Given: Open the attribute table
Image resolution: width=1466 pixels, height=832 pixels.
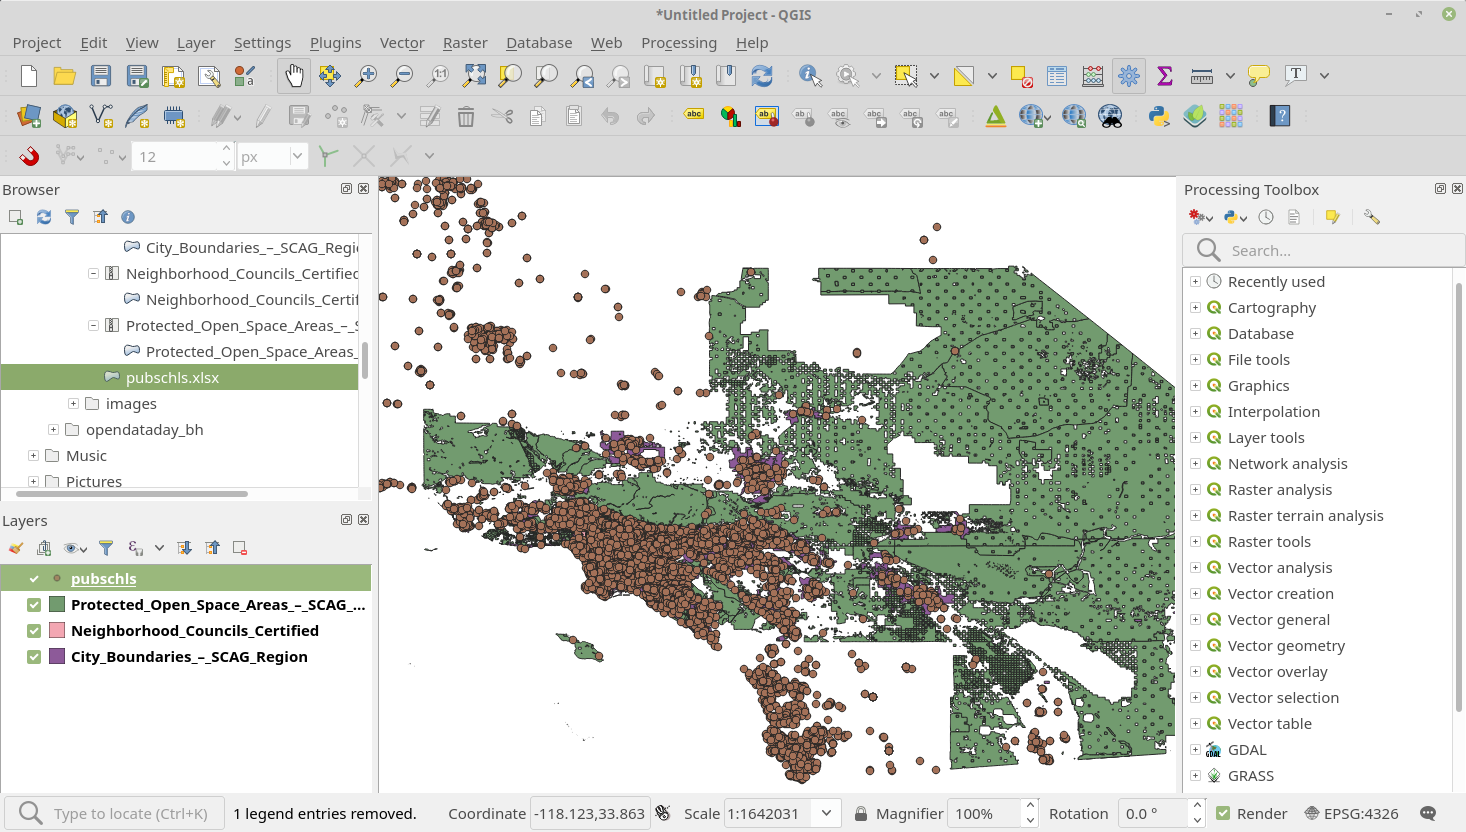Looking at the screenshot, I should (1057, 76).
